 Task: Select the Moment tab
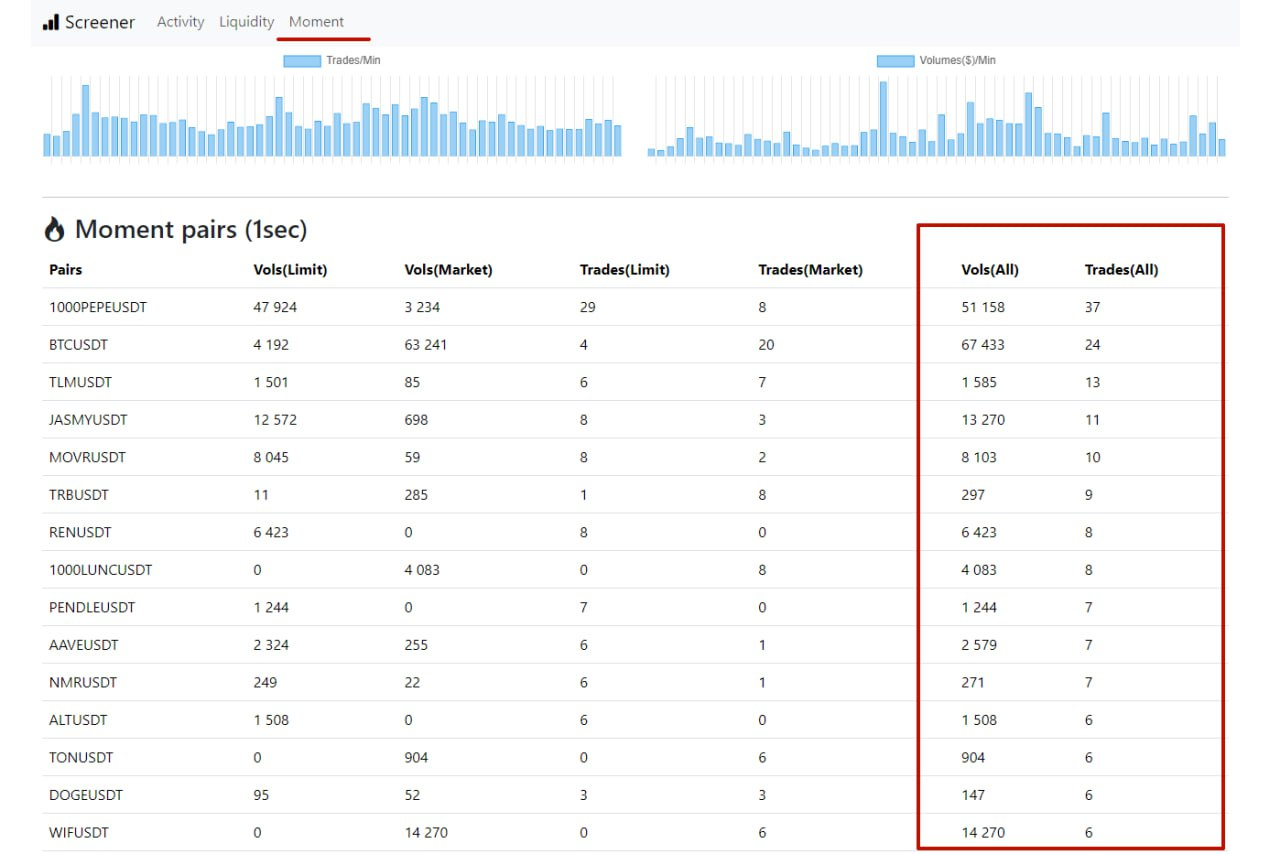[x=316, y=22]
